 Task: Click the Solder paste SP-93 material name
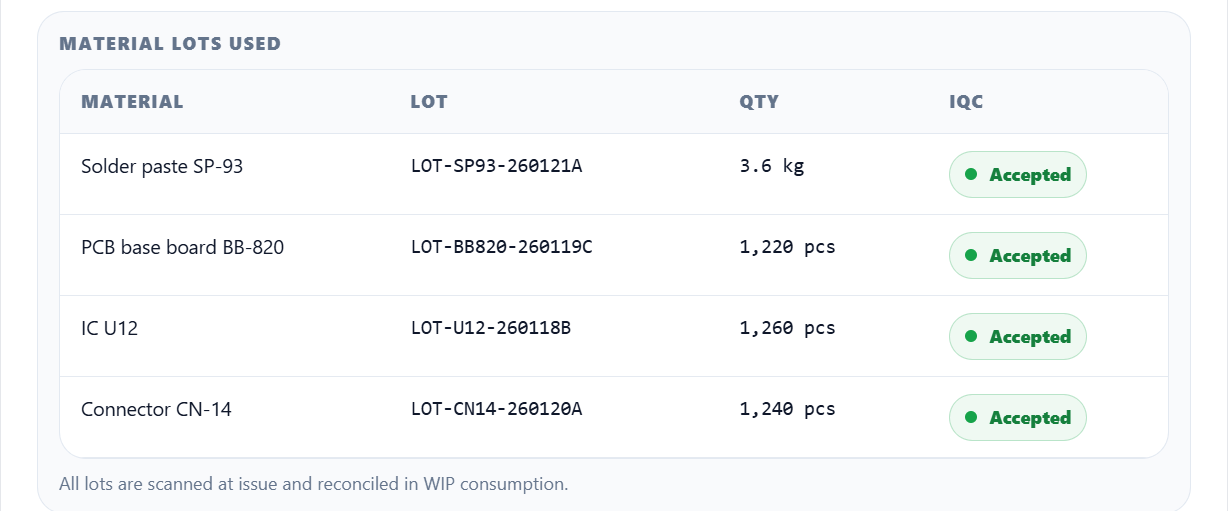[162, 166]
